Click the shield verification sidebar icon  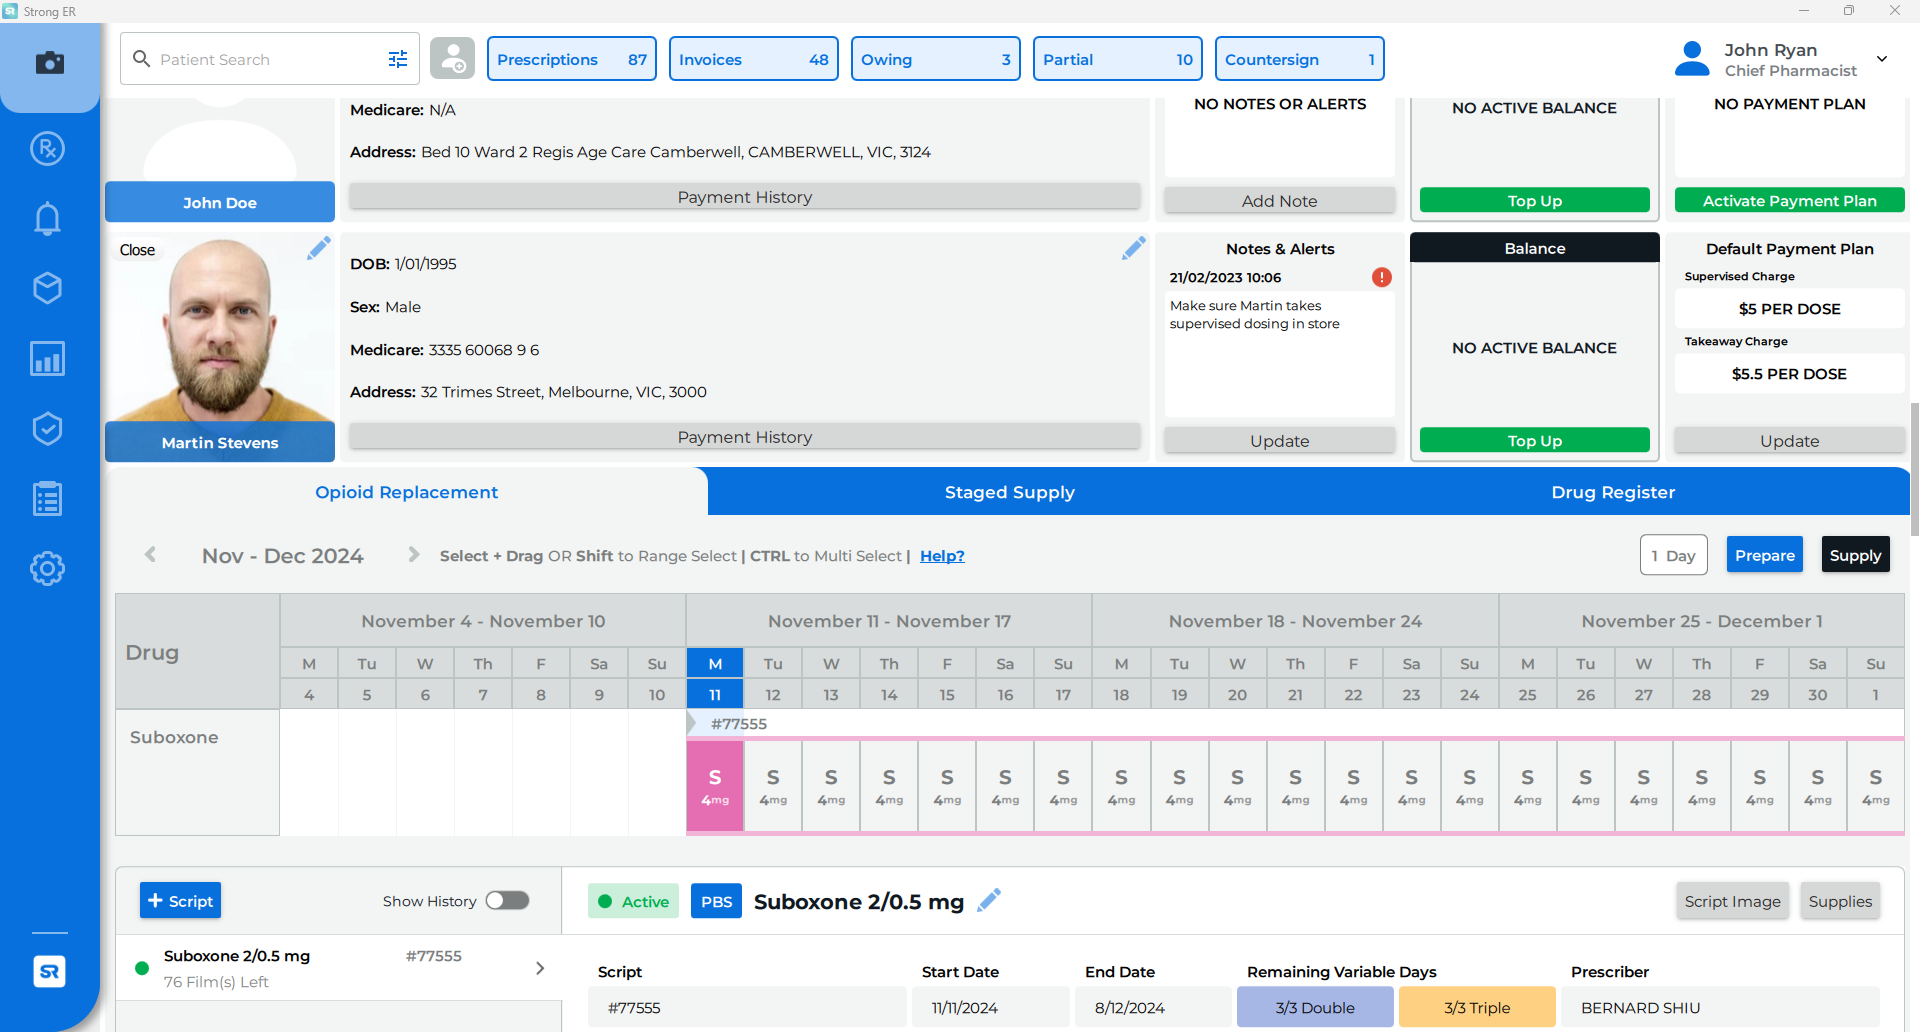point(47,428)
